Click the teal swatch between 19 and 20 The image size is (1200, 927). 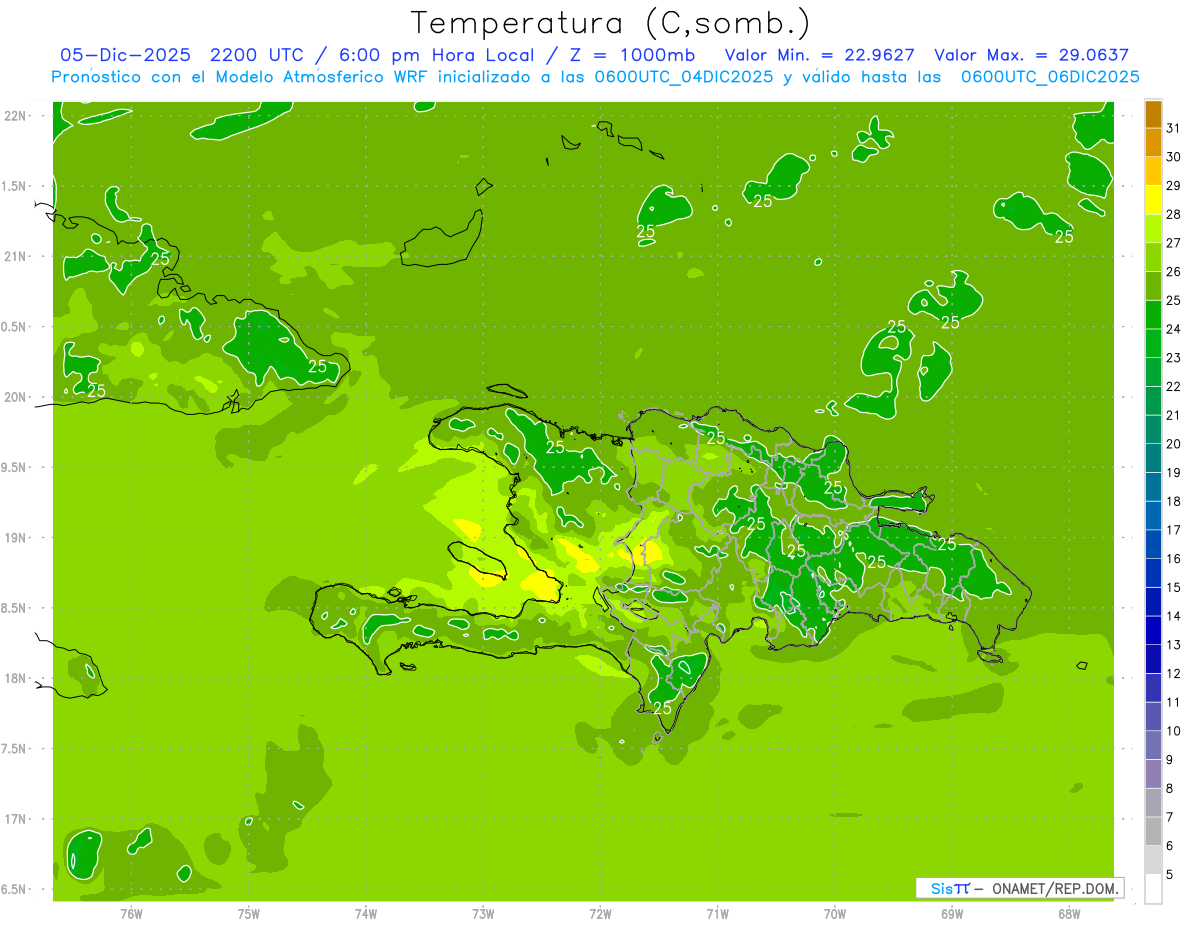(x=1153, y=459)
